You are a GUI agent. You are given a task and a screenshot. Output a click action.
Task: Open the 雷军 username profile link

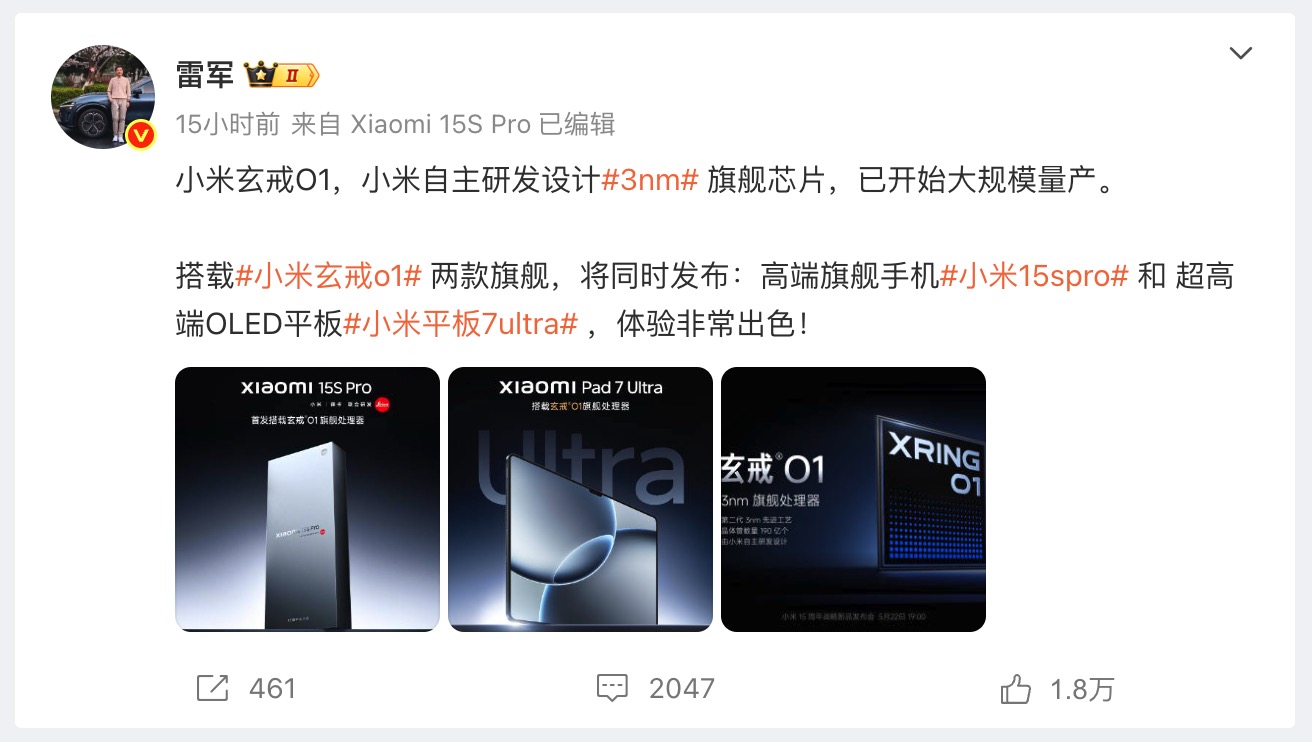205,75
